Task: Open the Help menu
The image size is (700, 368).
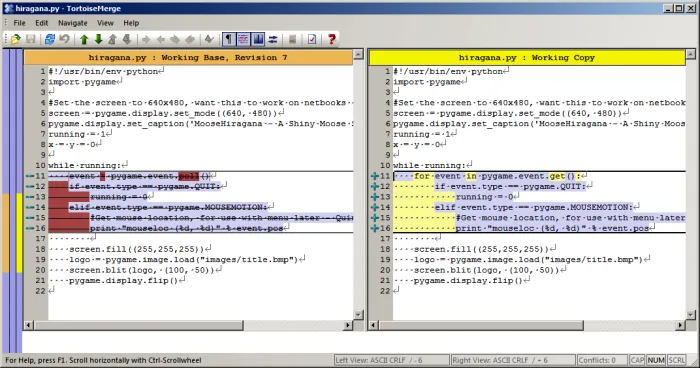Action: (x=131, y=23)
